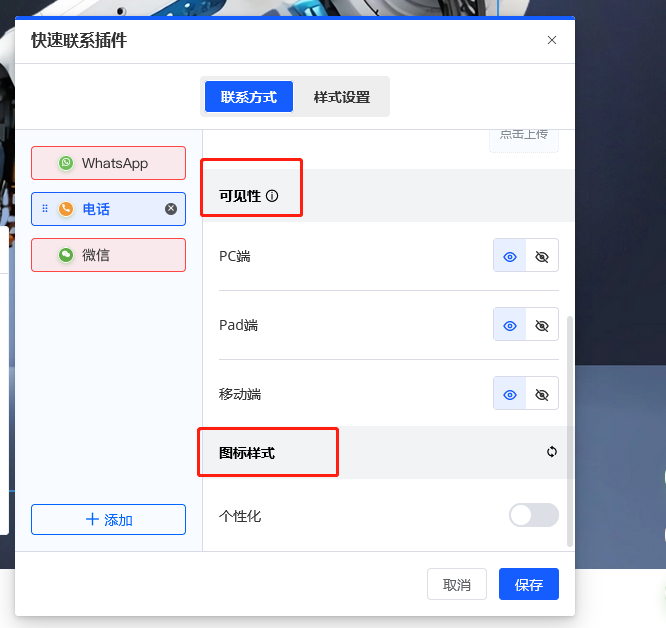Click the WhatsApp green logo icon

pyautogui.click(x=66, y=163)
